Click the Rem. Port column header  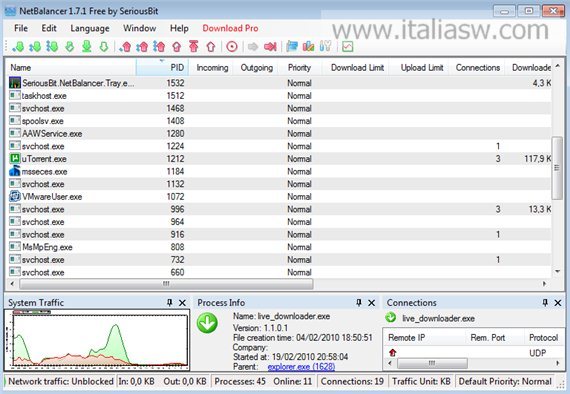click(495, 338)
